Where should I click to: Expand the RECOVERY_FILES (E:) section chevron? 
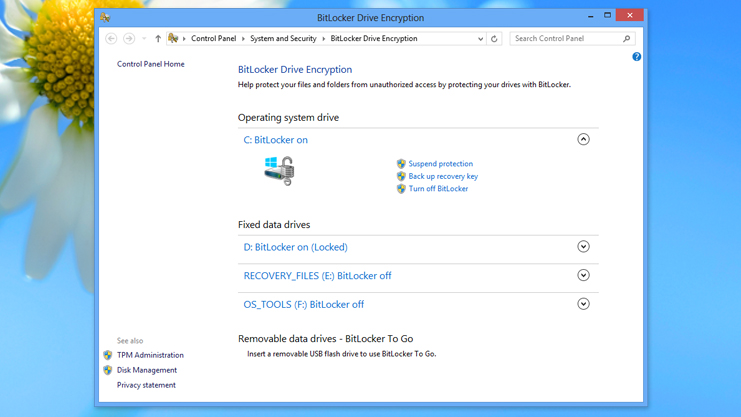583,275
